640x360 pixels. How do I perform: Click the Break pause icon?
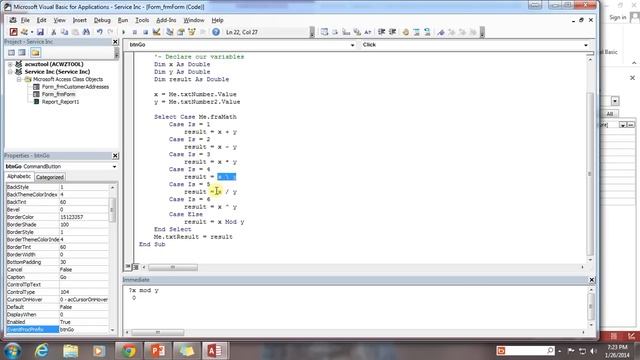tap(135, 32)
